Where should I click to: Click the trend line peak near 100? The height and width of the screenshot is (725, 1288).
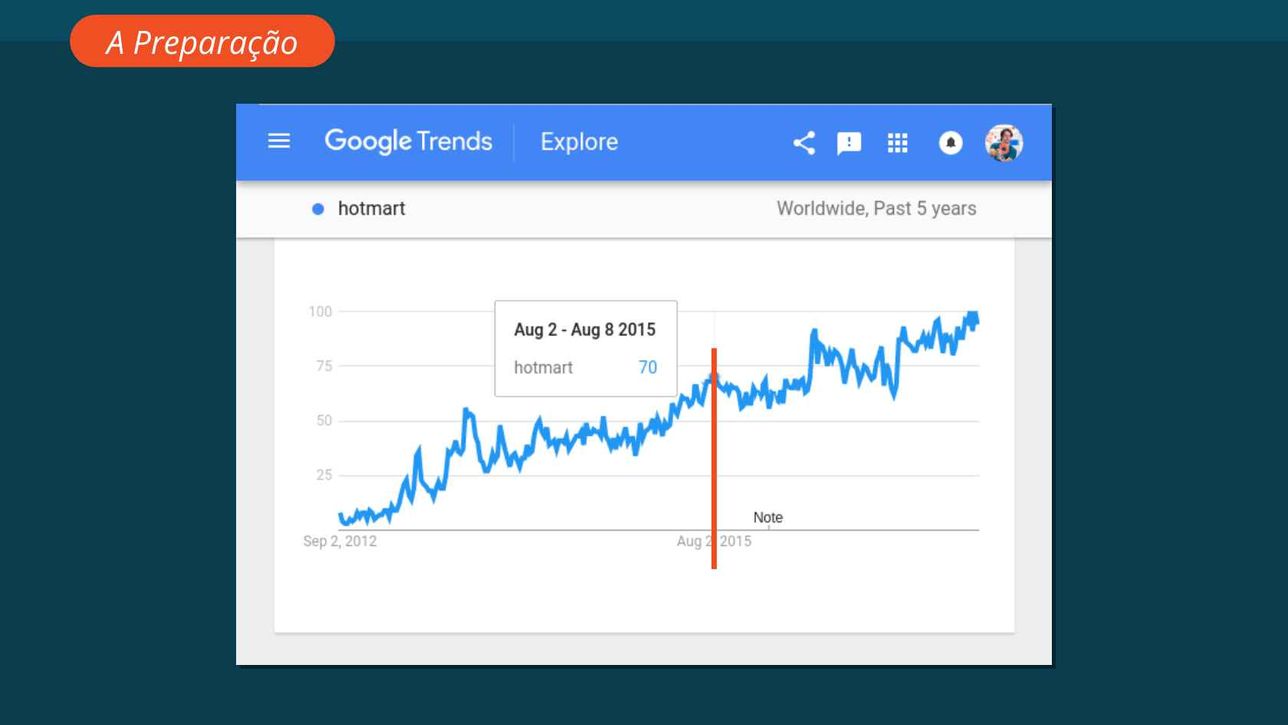tap(972, 318)
